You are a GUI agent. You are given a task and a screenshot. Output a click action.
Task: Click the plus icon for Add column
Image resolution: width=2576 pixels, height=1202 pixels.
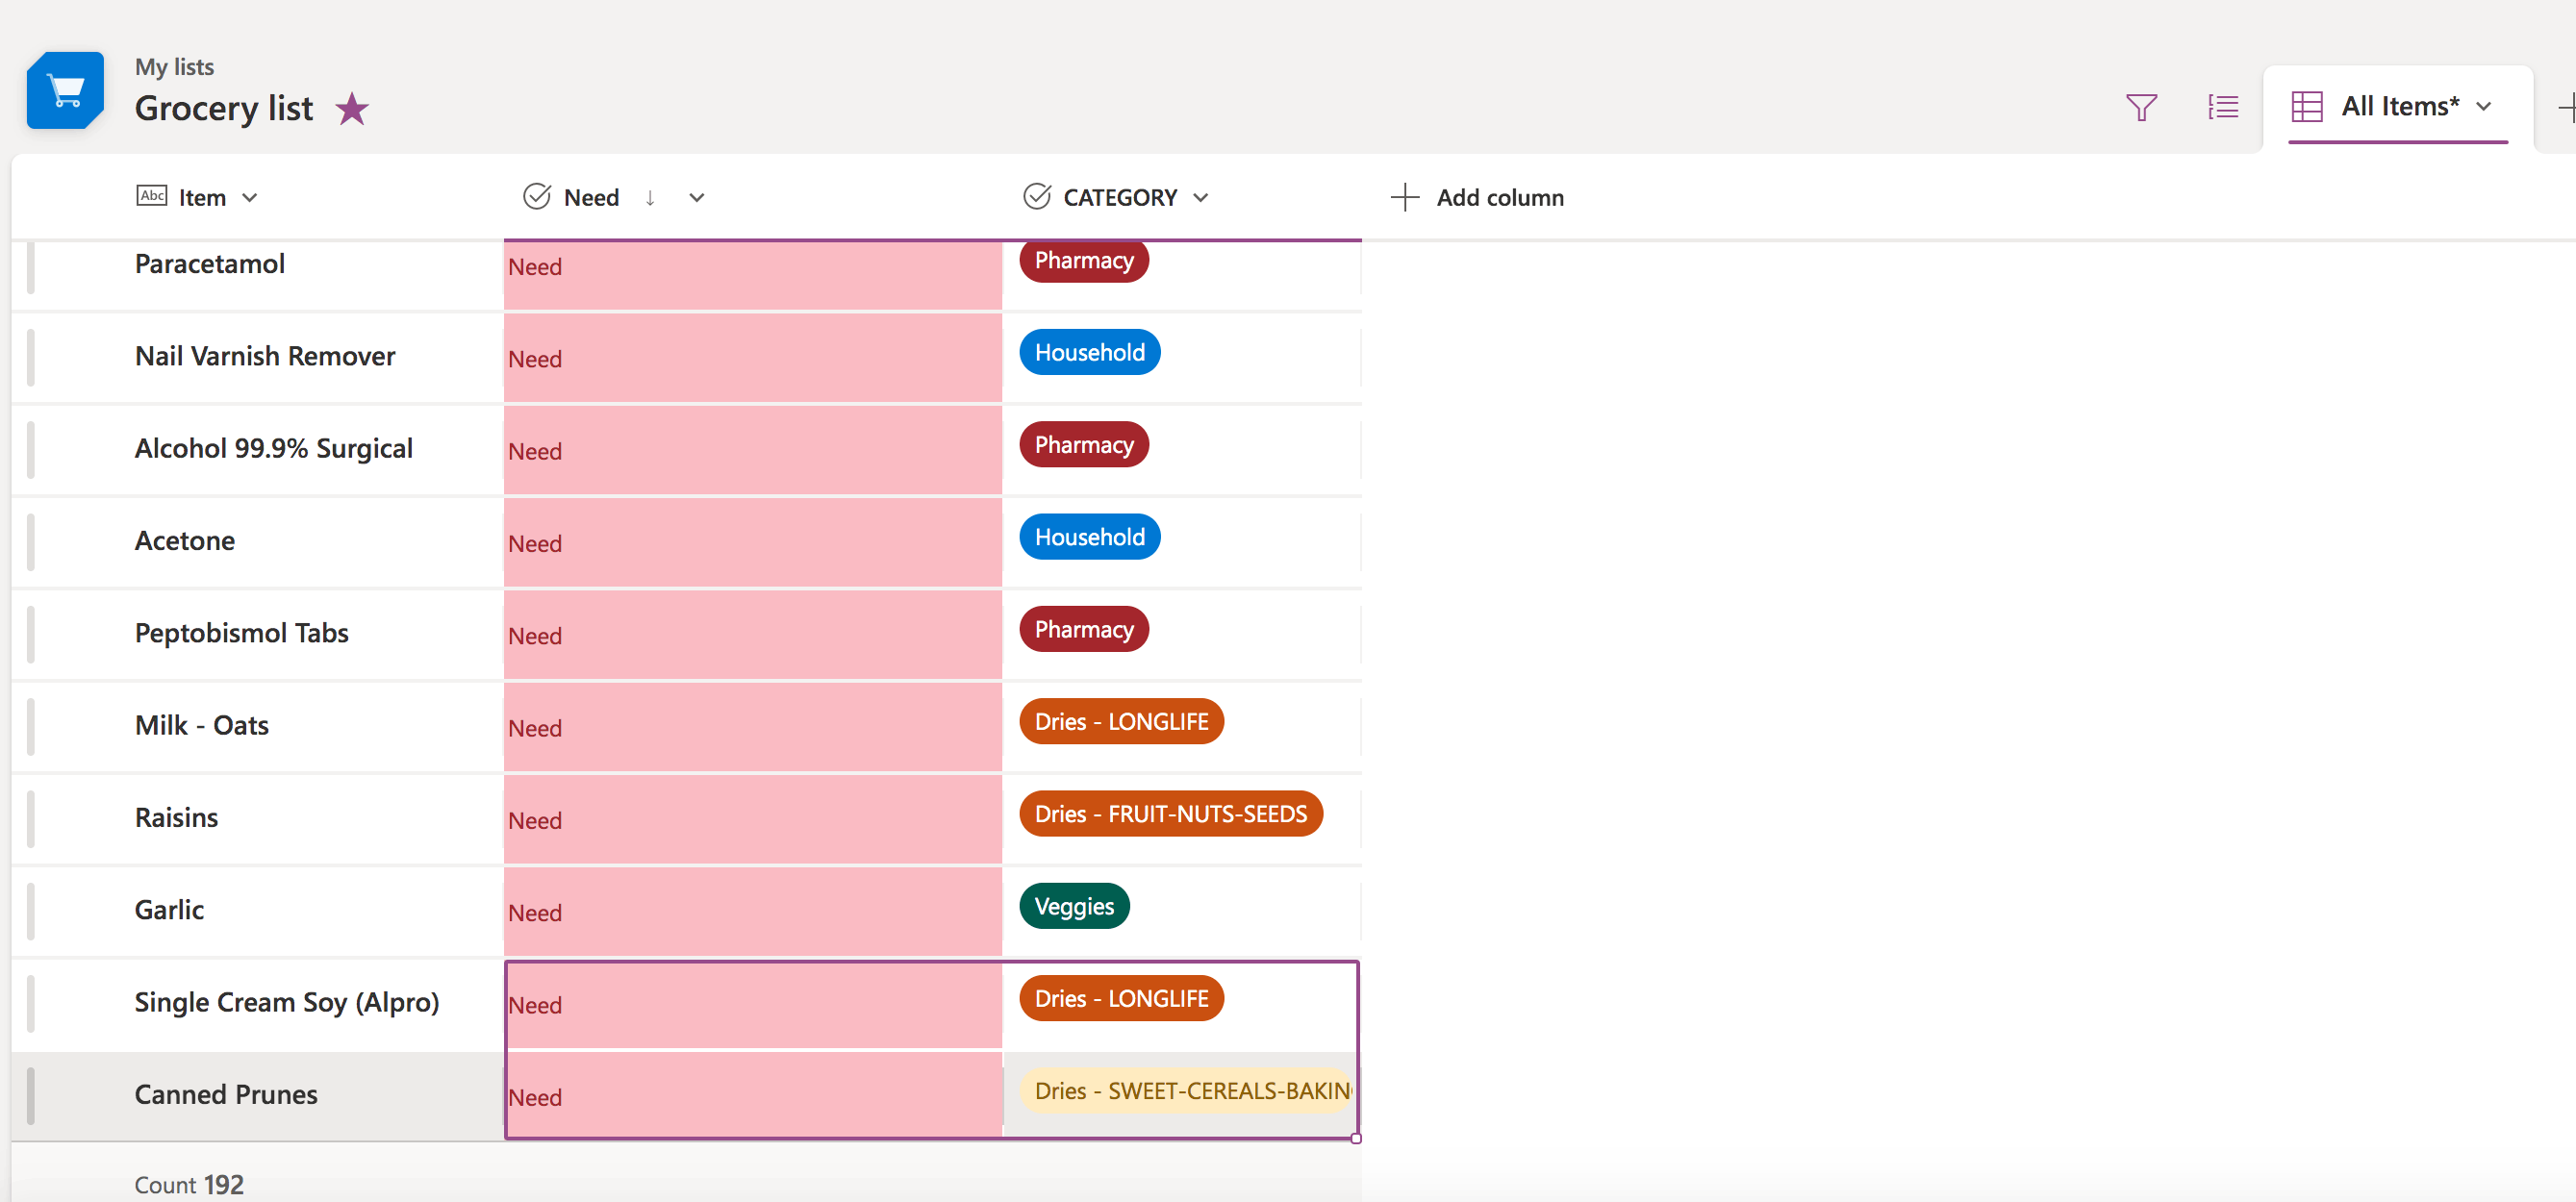pyautogui.click(x=1404, y=197)
